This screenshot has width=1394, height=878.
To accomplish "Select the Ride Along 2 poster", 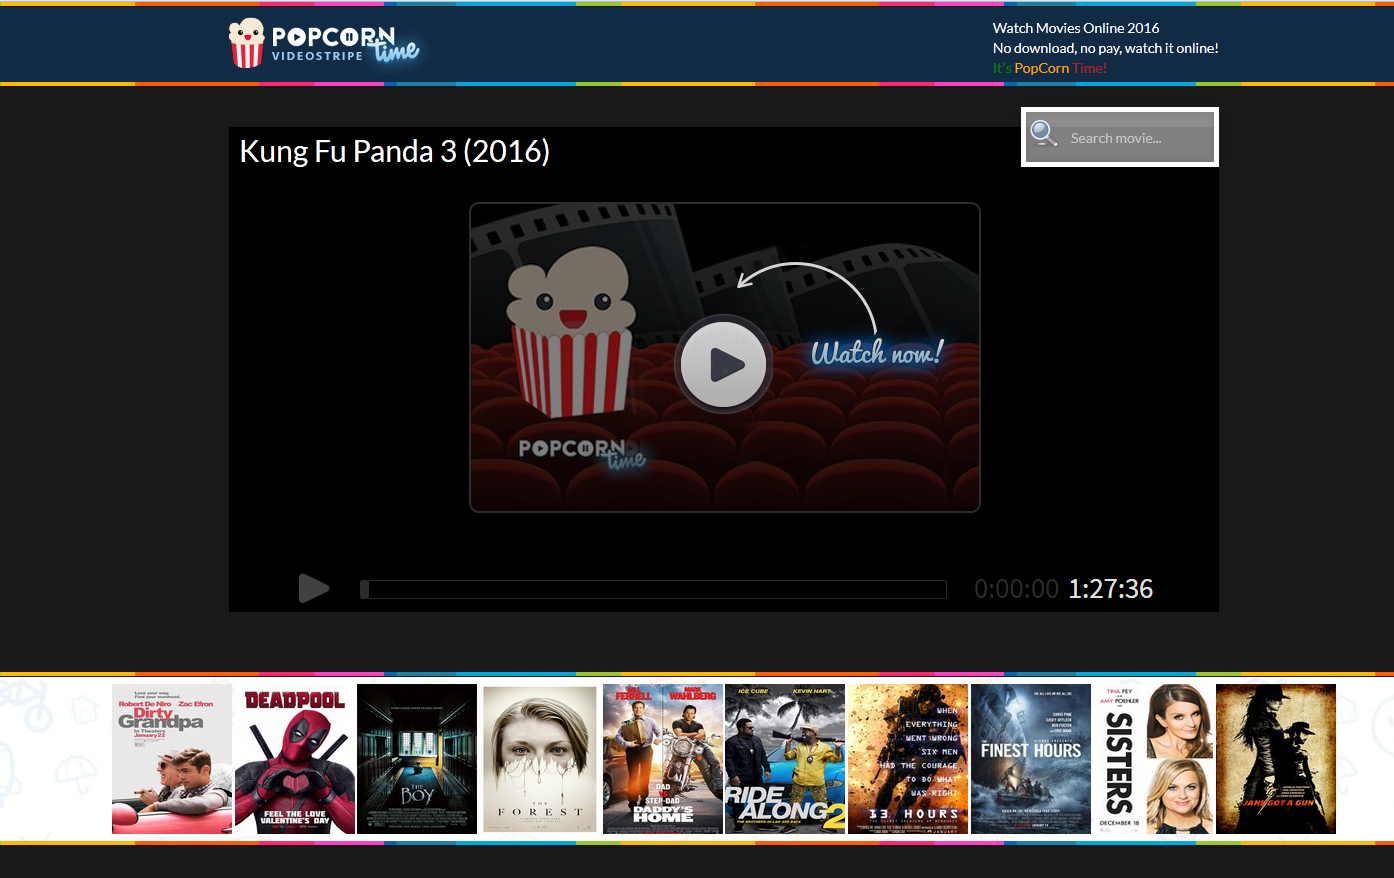I will [785, 759].
